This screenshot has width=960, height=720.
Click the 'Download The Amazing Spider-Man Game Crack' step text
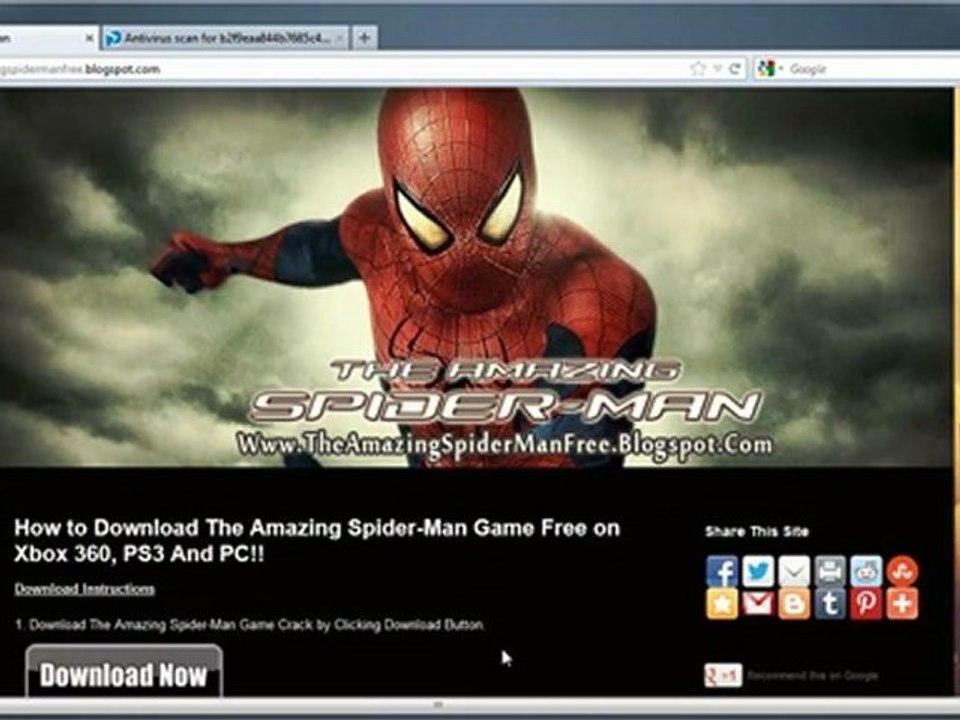click(250, 625)
